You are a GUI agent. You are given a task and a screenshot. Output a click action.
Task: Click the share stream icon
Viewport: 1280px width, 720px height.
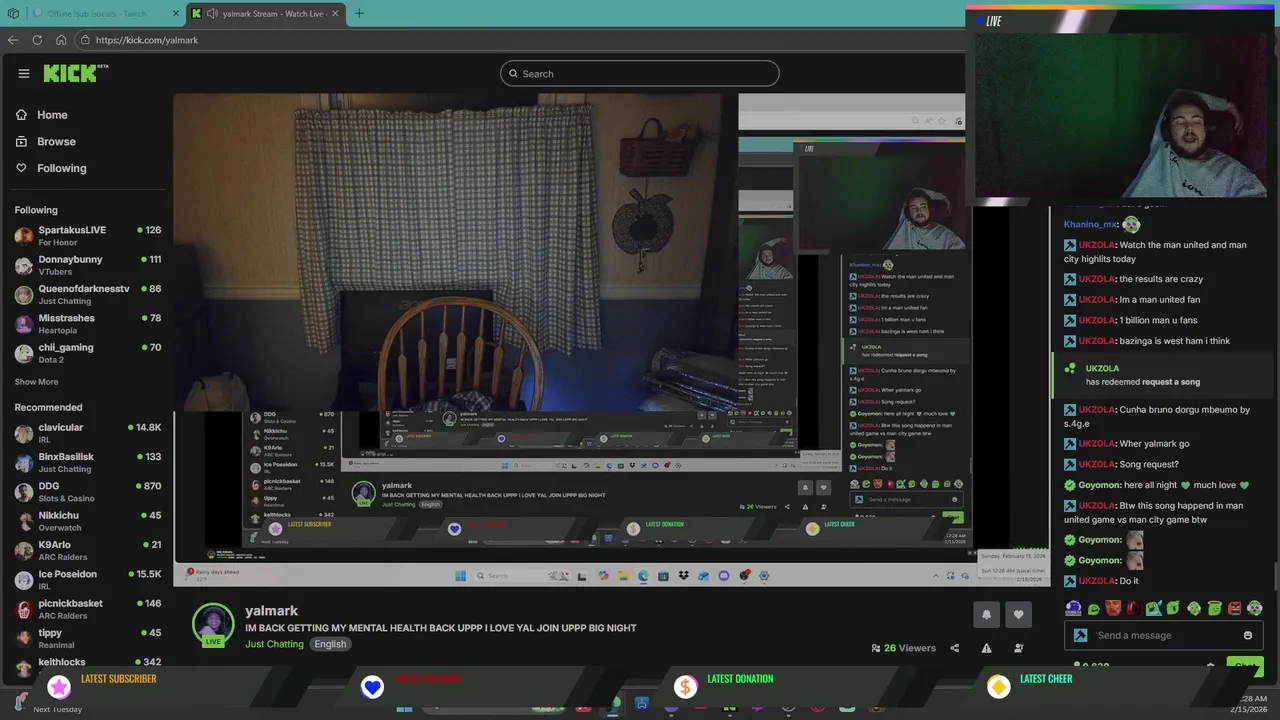954,648
